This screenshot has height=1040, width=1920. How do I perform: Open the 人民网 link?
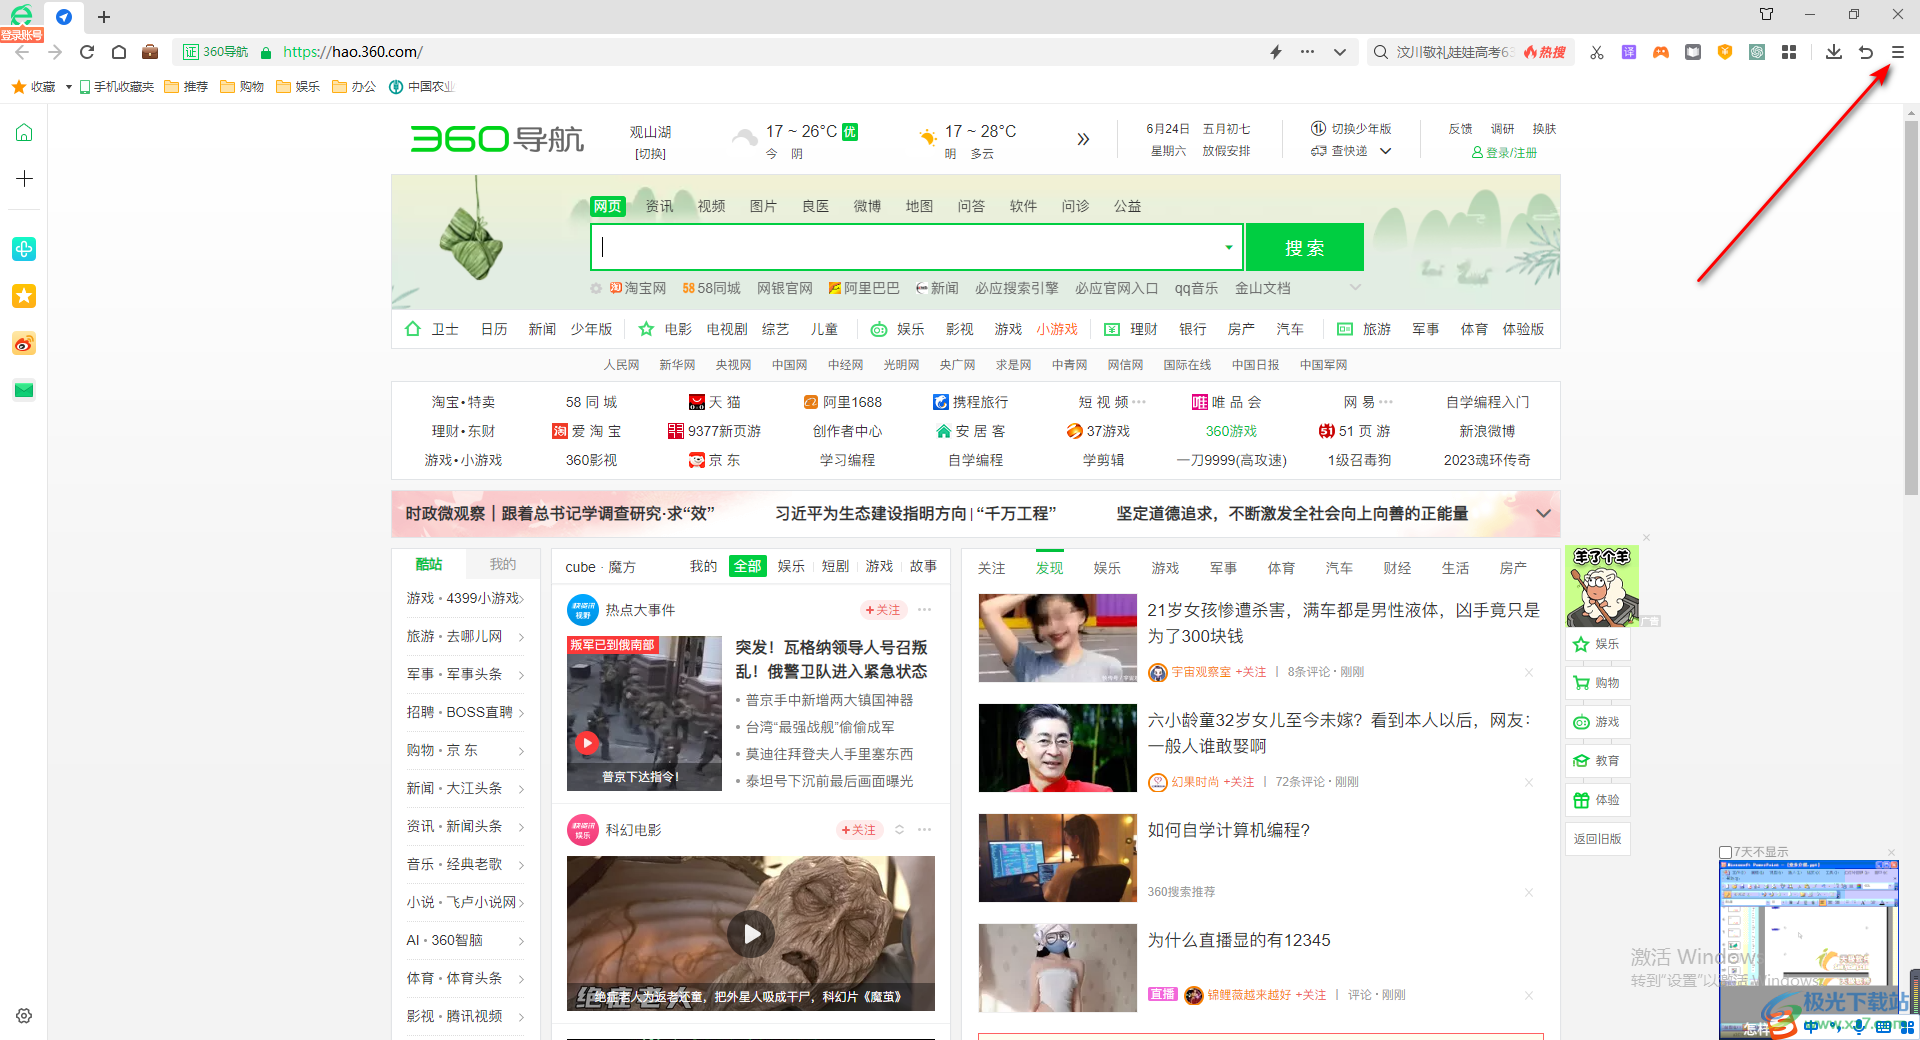pyautogui.click(x=621, y=365)
